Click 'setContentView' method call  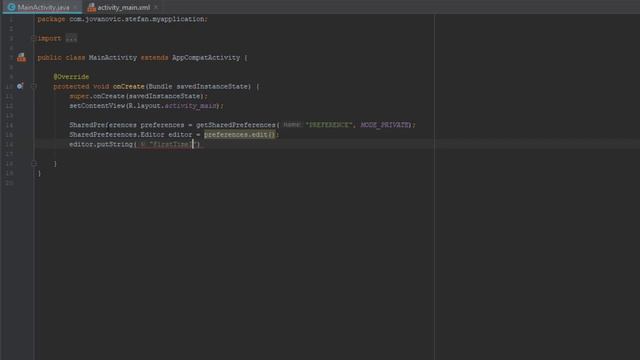97,106
